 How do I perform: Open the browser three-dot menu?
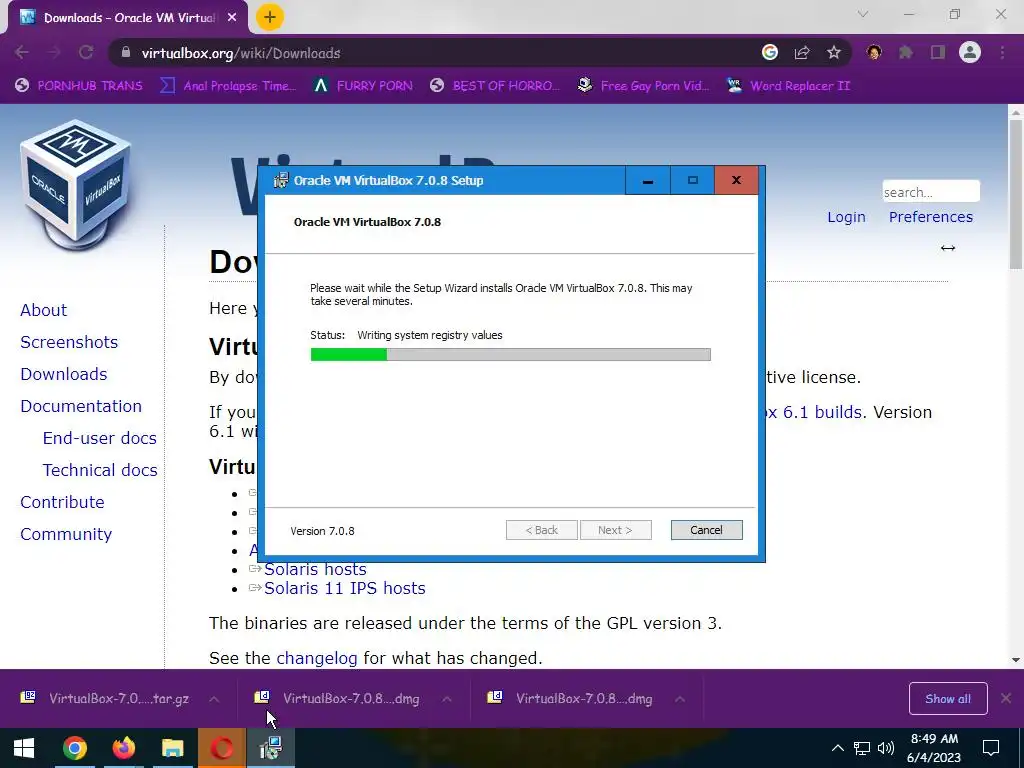[1002, 53]
